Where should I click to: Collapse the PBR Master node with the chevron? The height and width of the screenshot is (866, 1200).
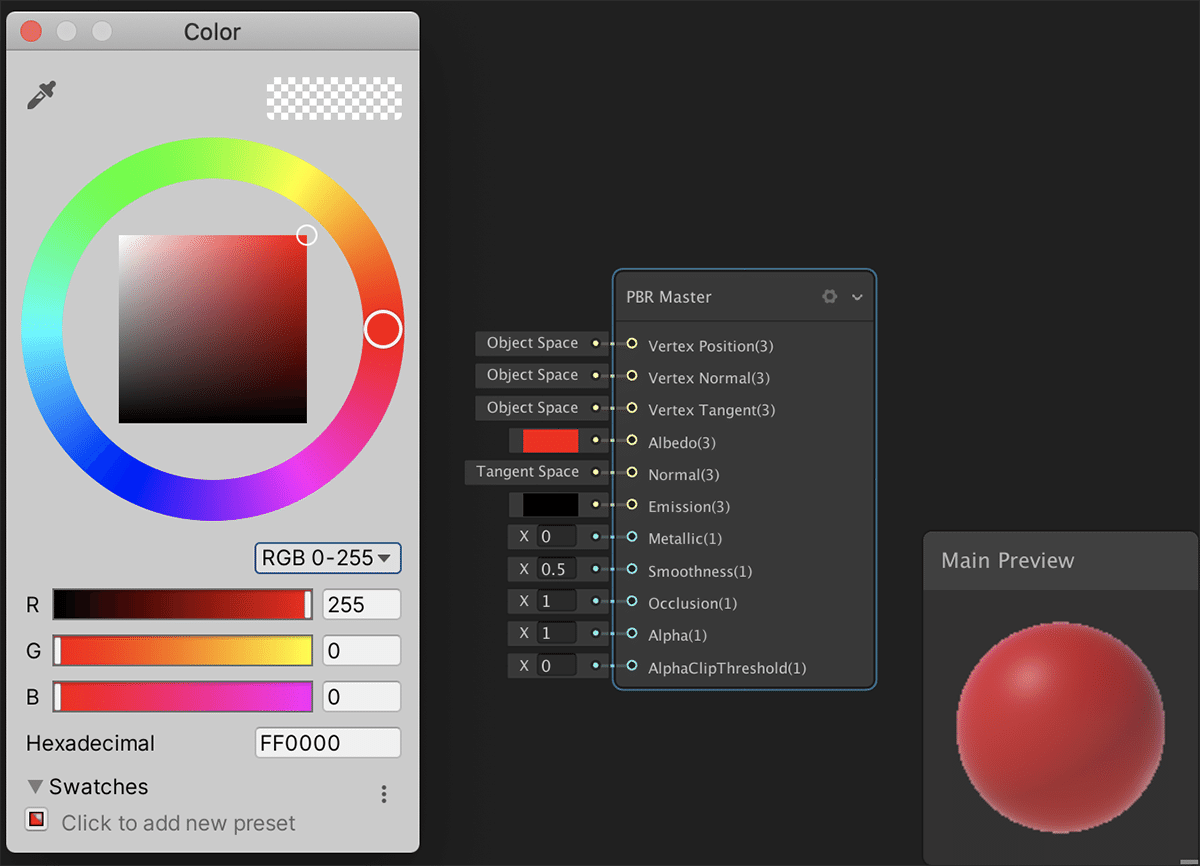857,297
